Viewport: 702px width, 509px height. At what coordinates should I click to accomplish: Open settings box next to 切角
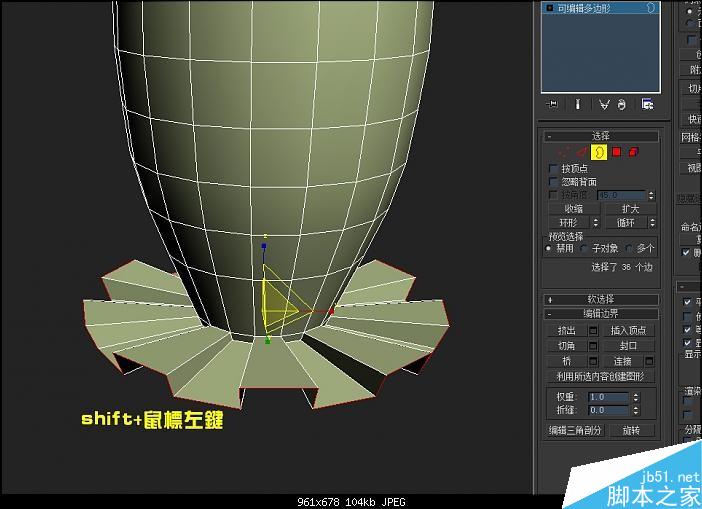[593, 346]
